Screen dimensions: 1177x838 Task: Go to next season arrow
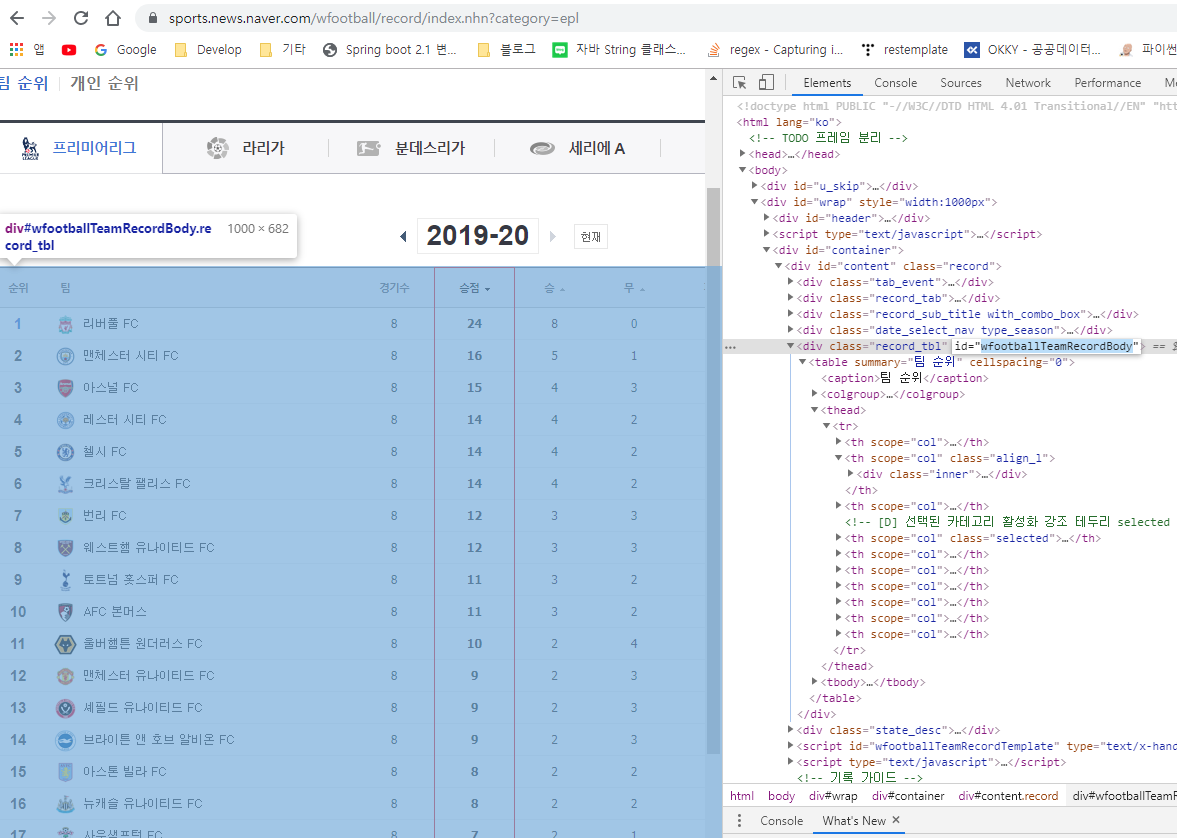(553, 237)
